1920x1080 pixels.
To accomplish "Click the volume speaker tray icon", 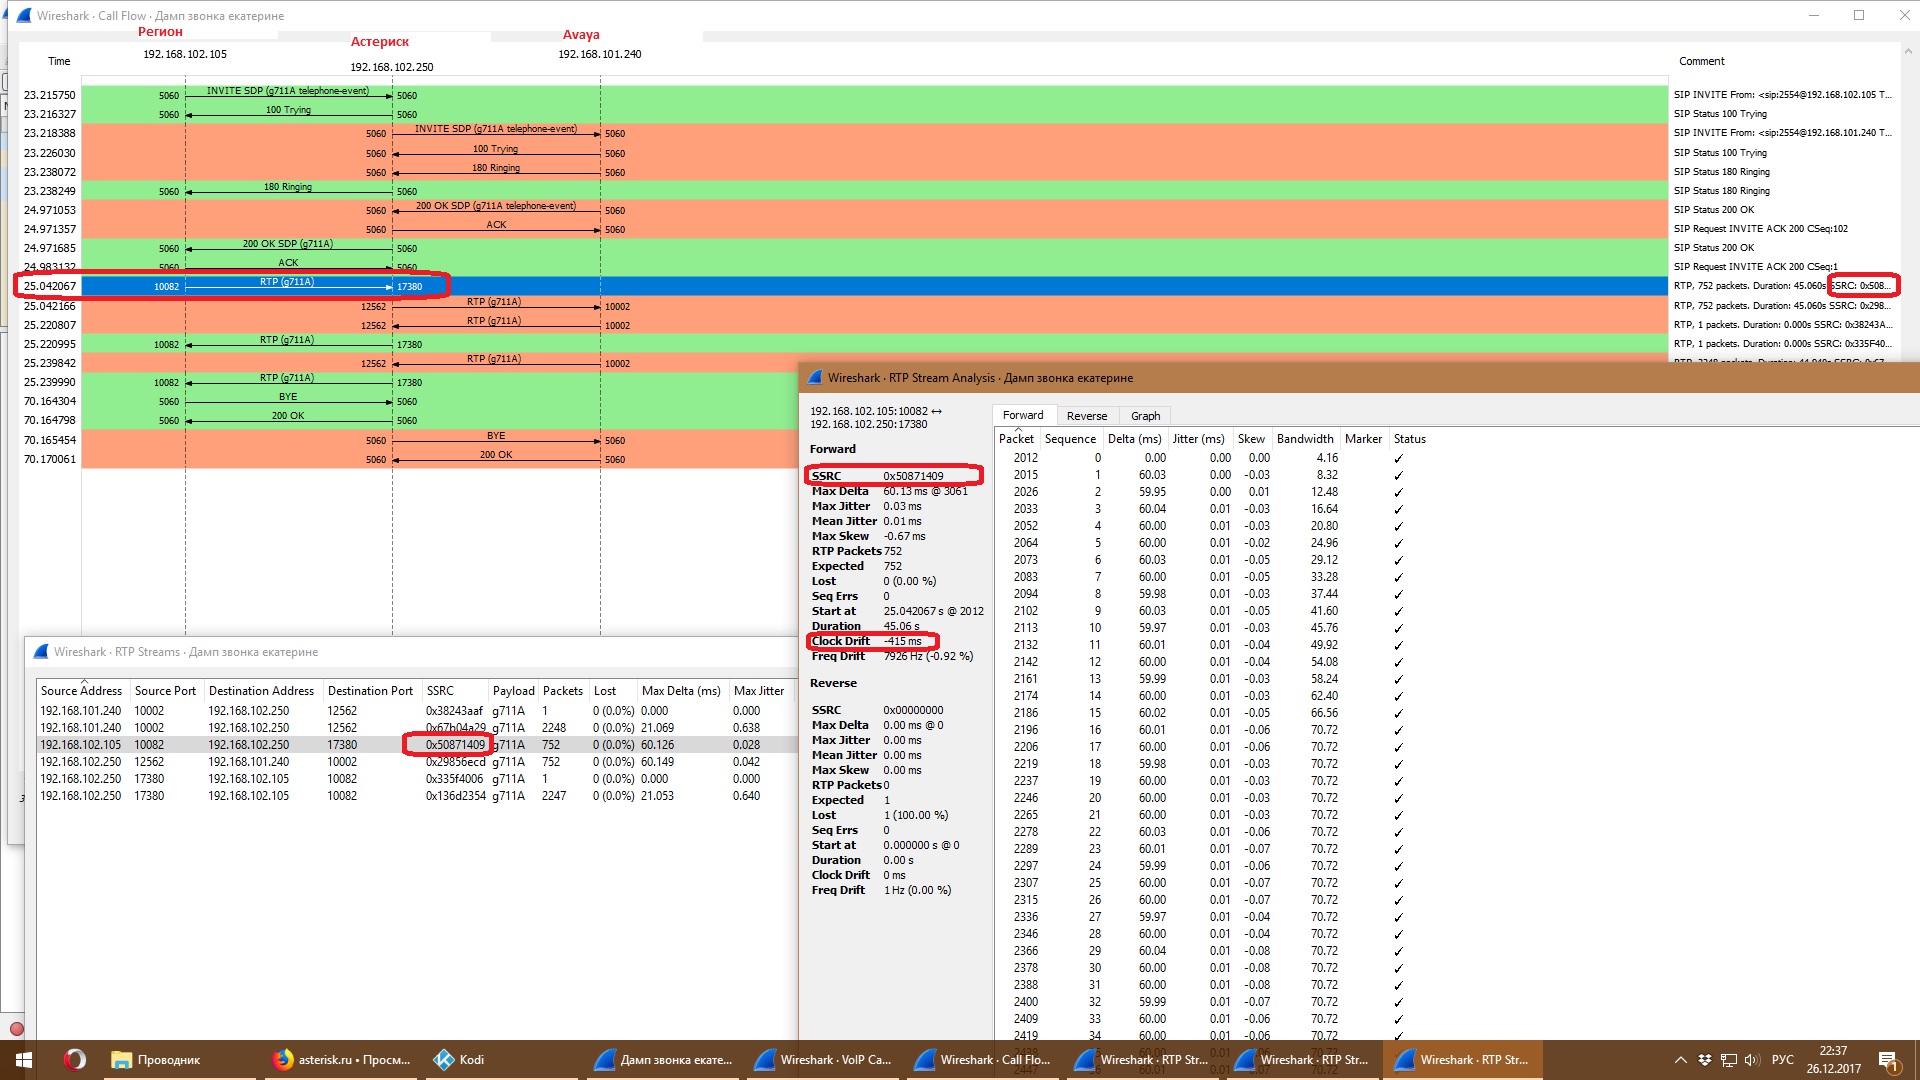I will coord(1751,1060).
